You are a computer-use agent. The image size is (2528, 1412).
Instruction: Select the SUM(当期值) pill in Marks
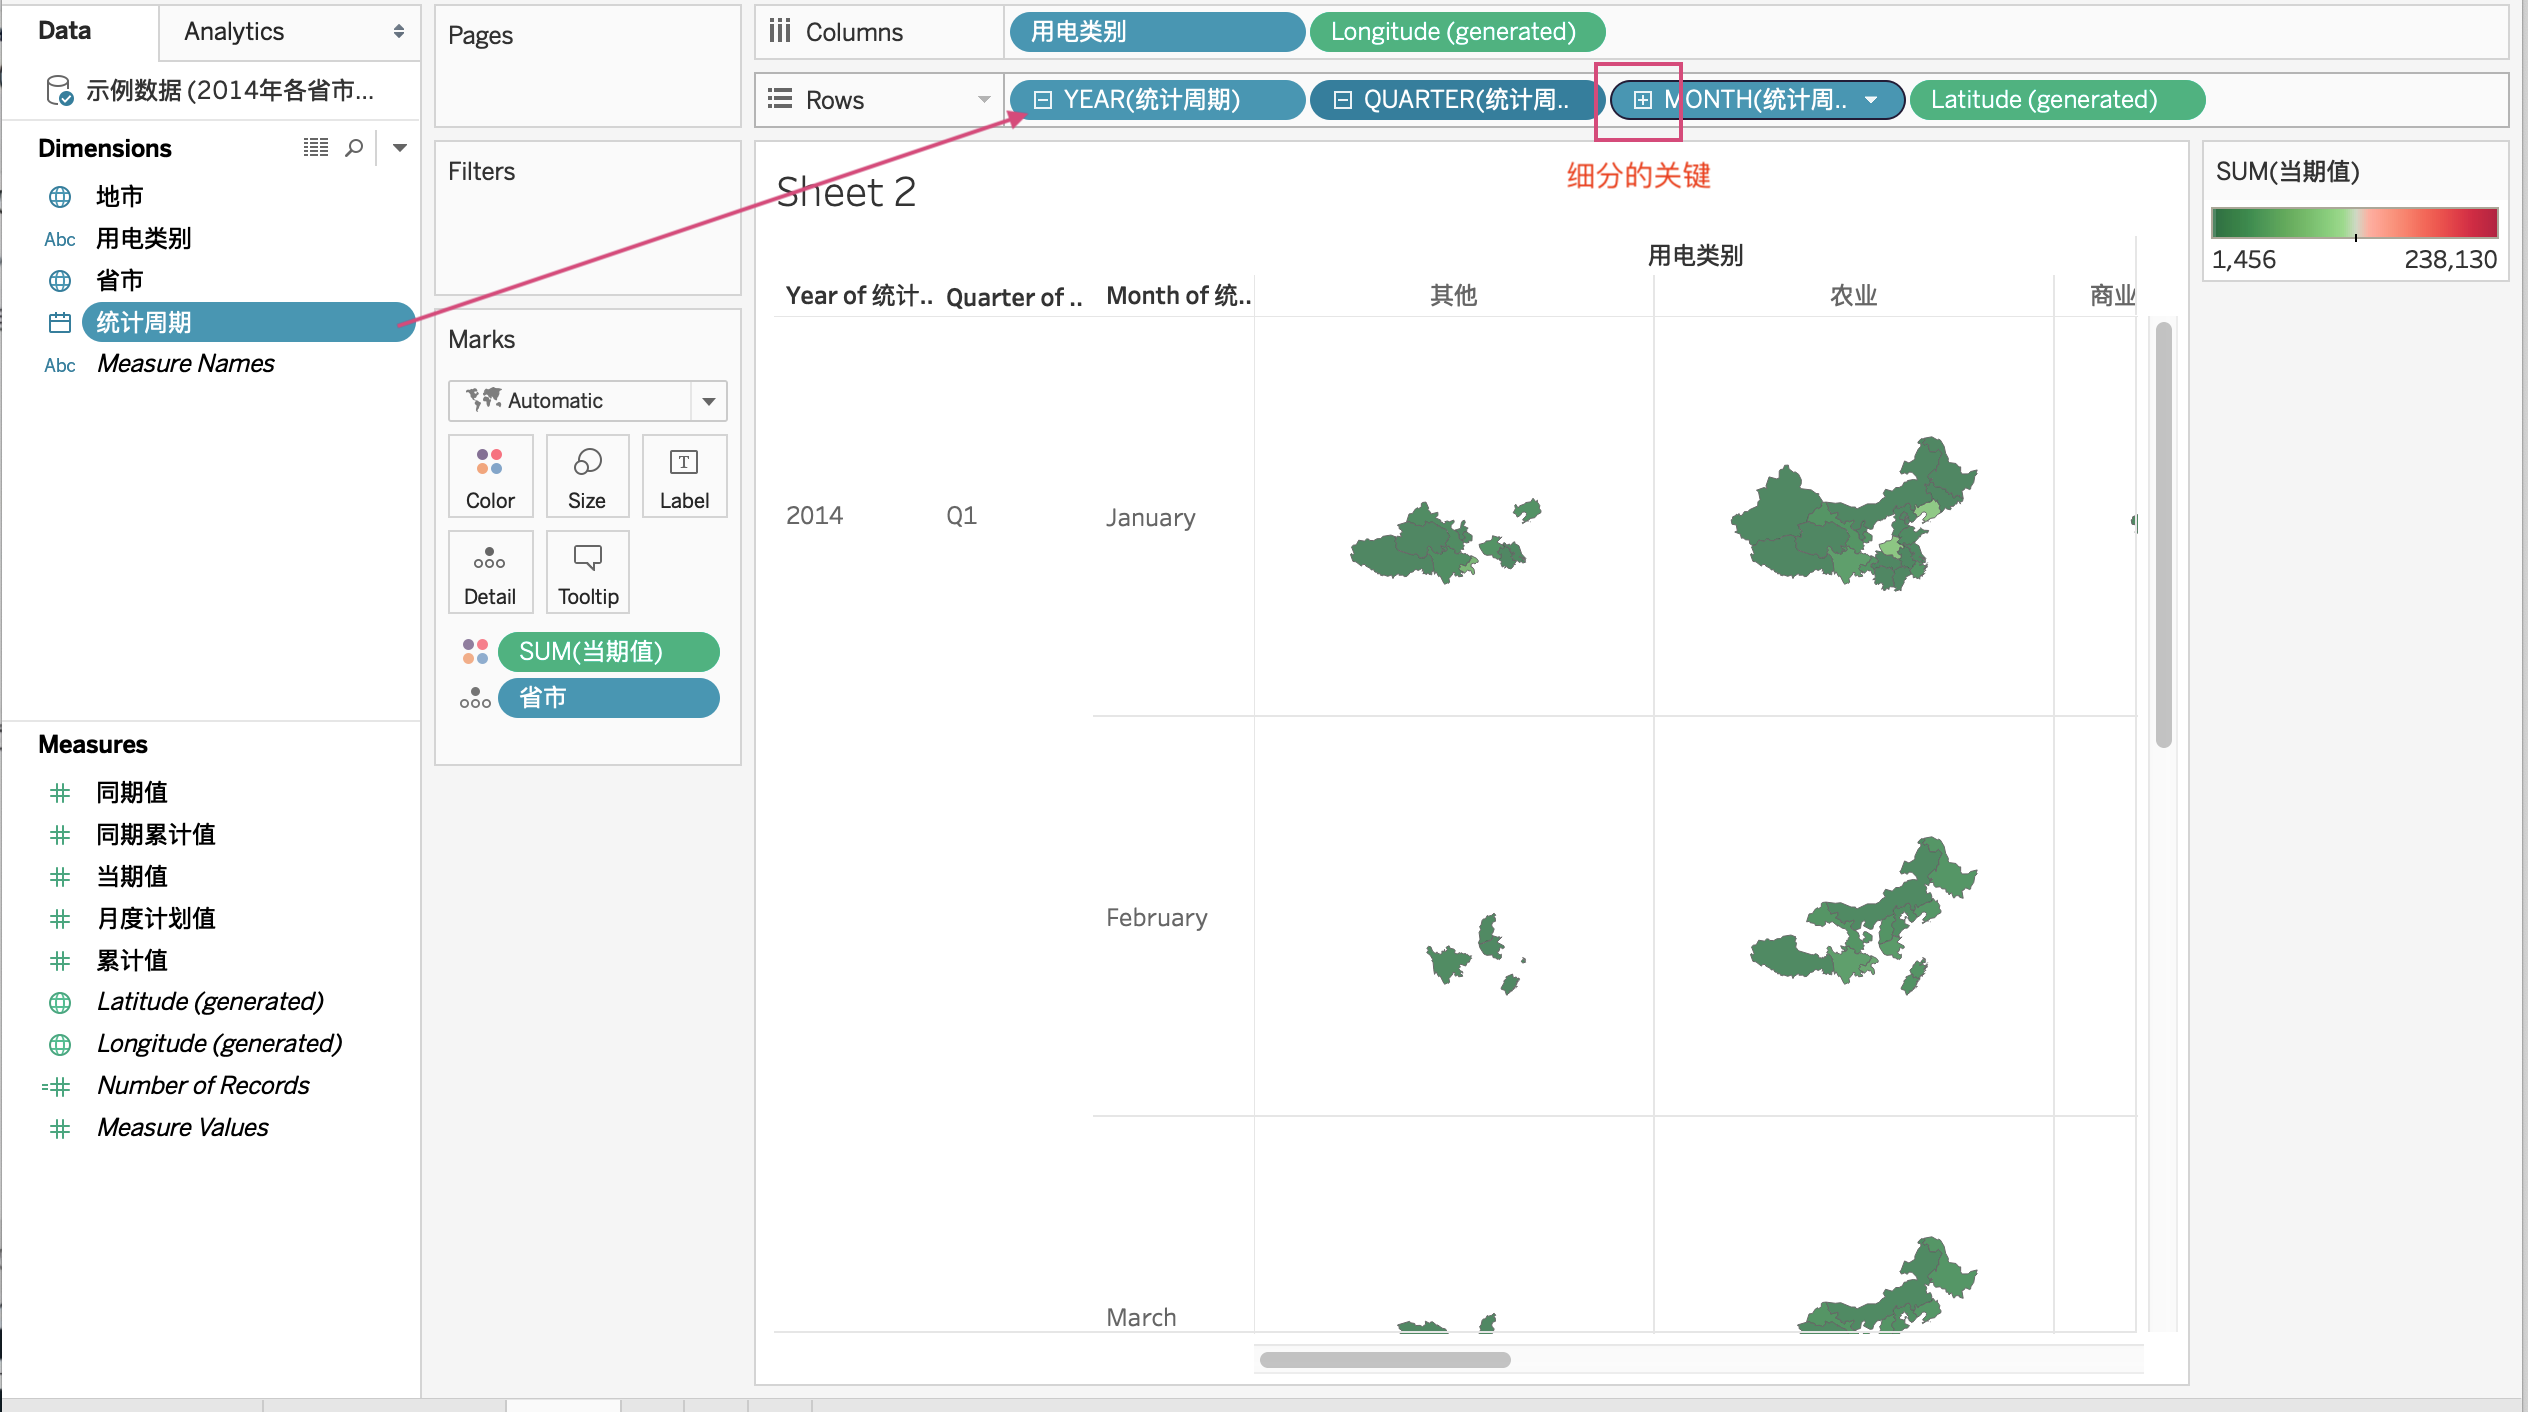(609, 652)
